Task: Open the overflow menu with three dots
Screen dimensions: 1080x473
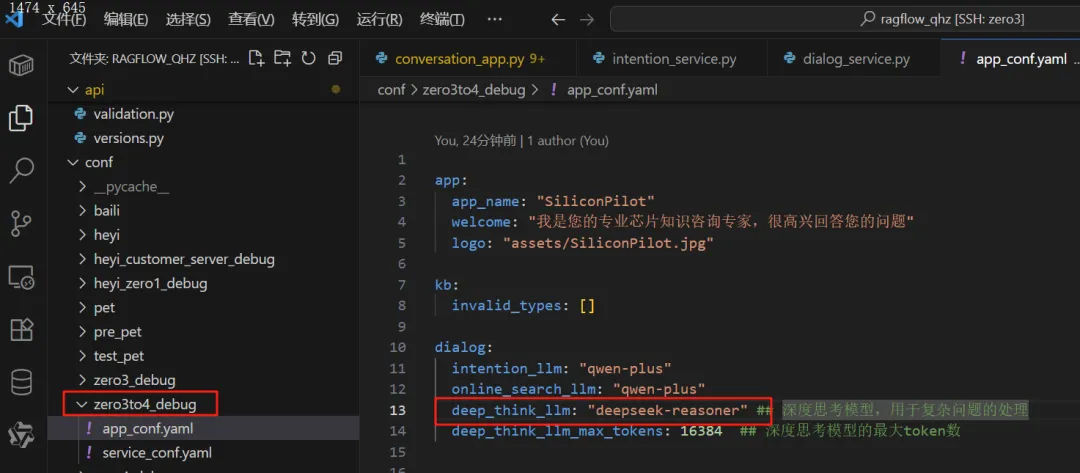Action: tap(494, 19)
